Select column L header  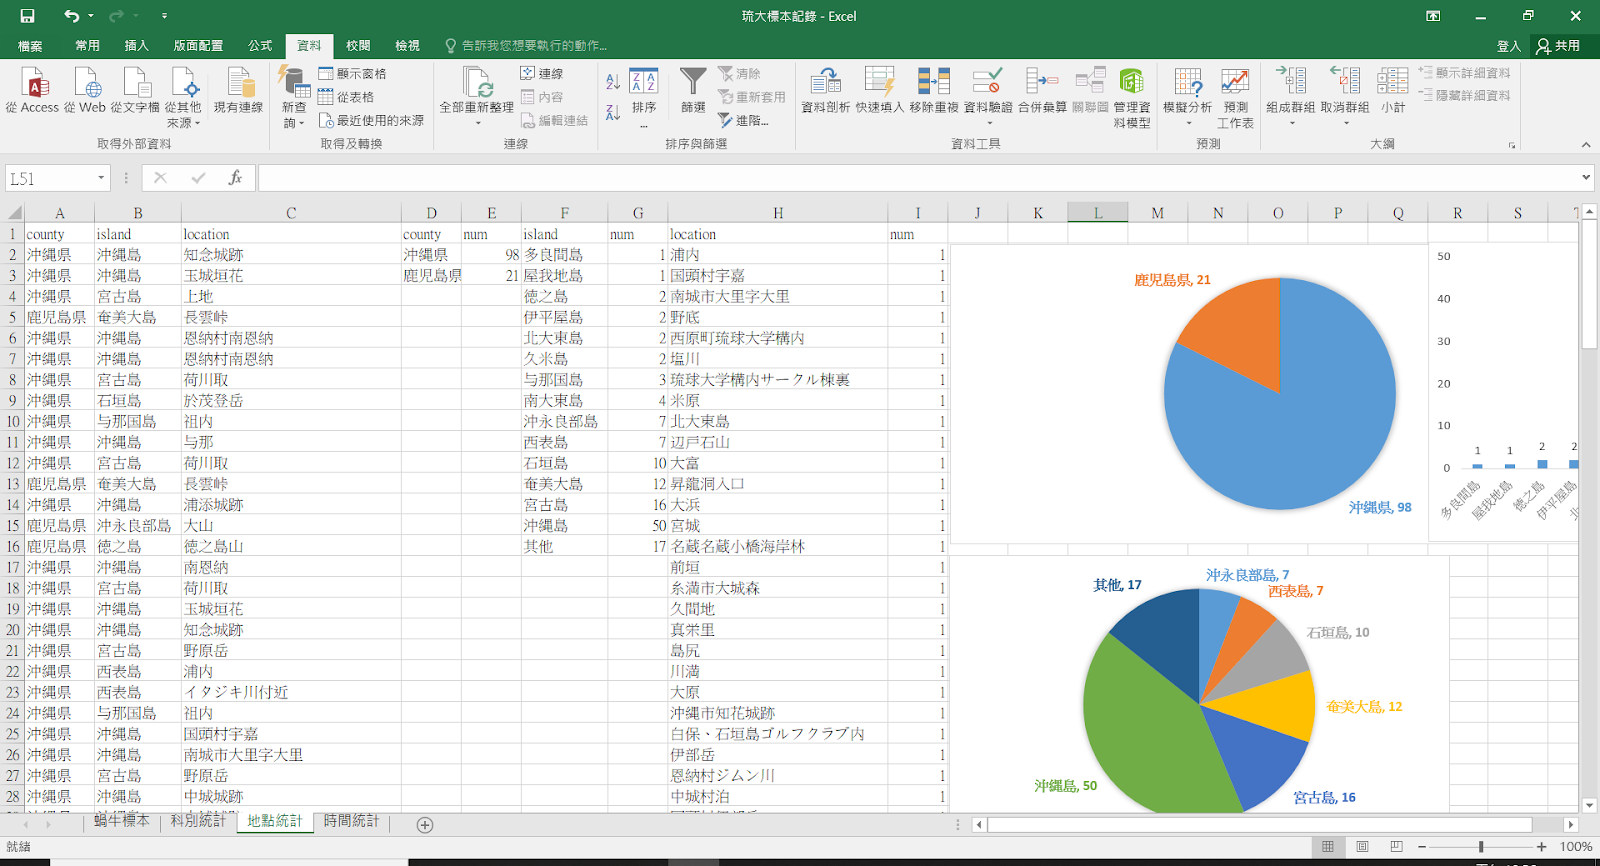(1097, 213)
